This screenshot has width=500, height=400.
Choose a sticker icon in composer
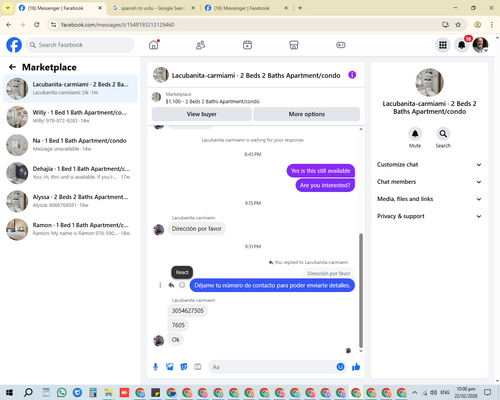(184, 367)
